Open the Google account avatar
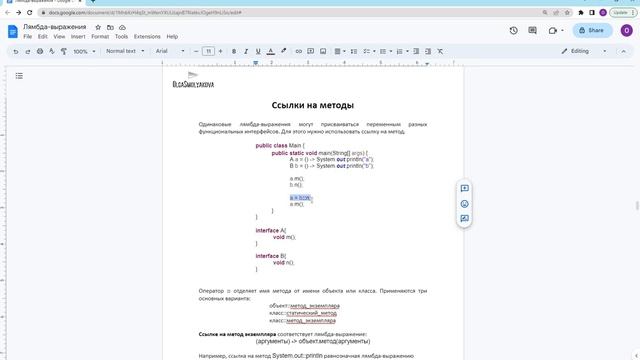640x360 pixels. click(627, 30)
